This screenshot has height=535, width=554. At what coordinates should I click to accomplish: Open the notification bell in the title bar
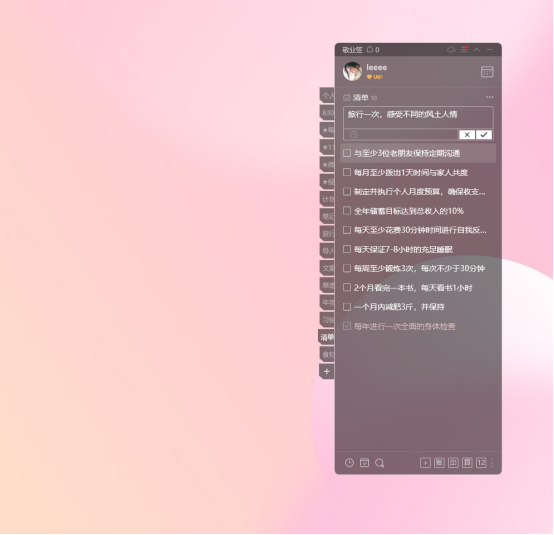point(370,49)
